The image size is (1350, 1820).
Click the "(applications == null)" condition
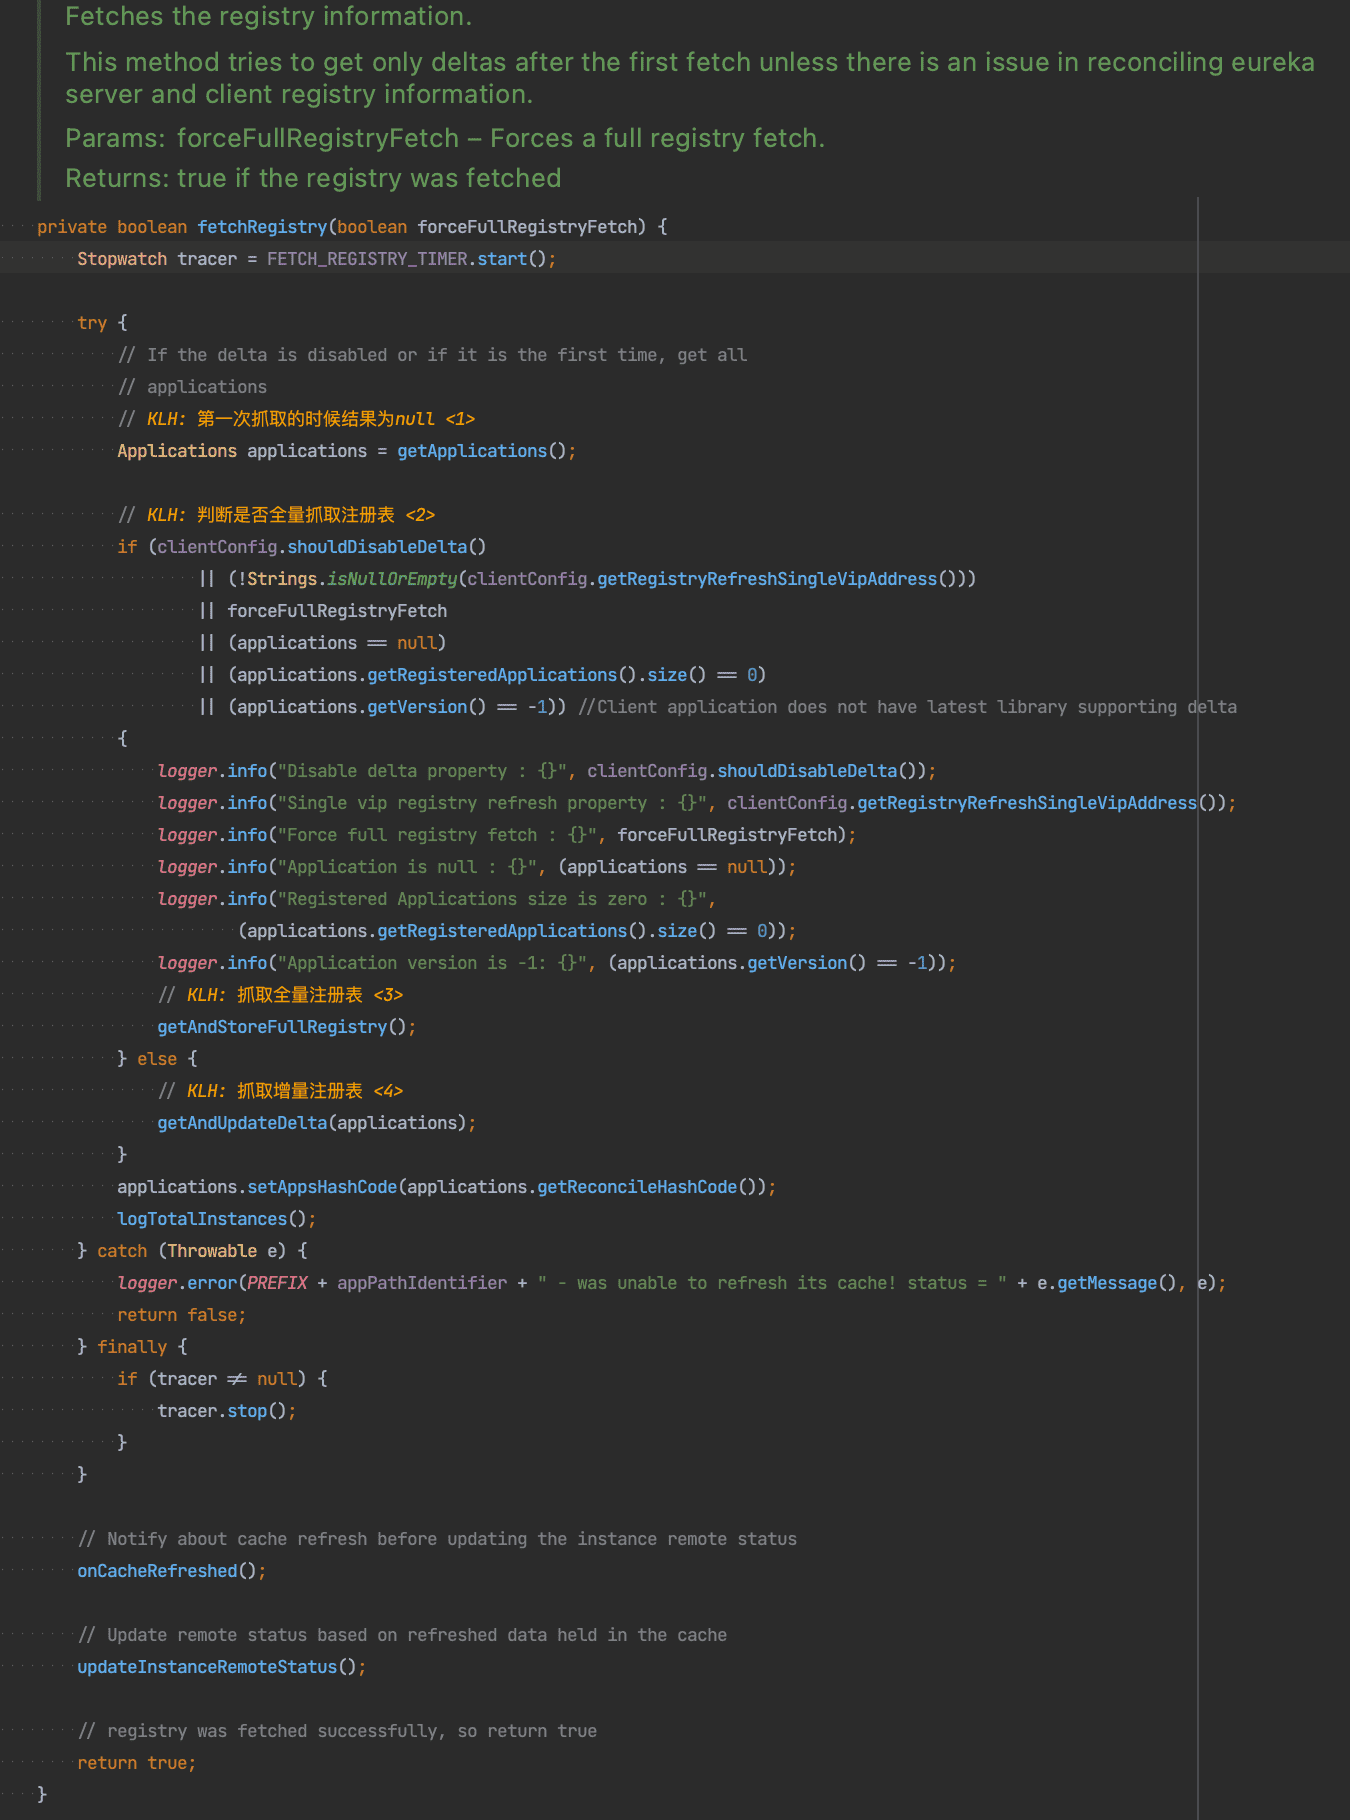tap(337, 643)
